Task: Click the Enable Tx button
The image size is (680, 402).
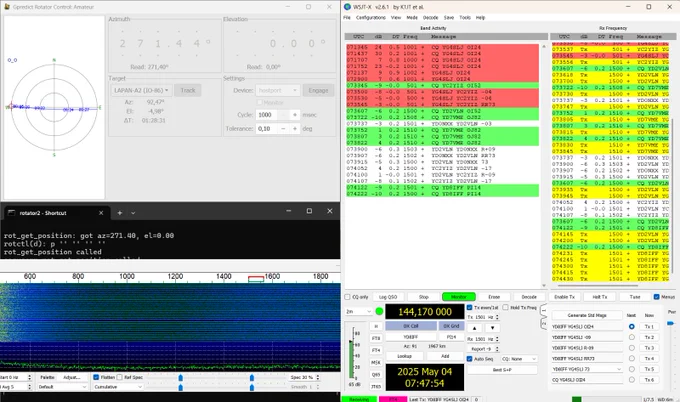Action: (564, 297)
